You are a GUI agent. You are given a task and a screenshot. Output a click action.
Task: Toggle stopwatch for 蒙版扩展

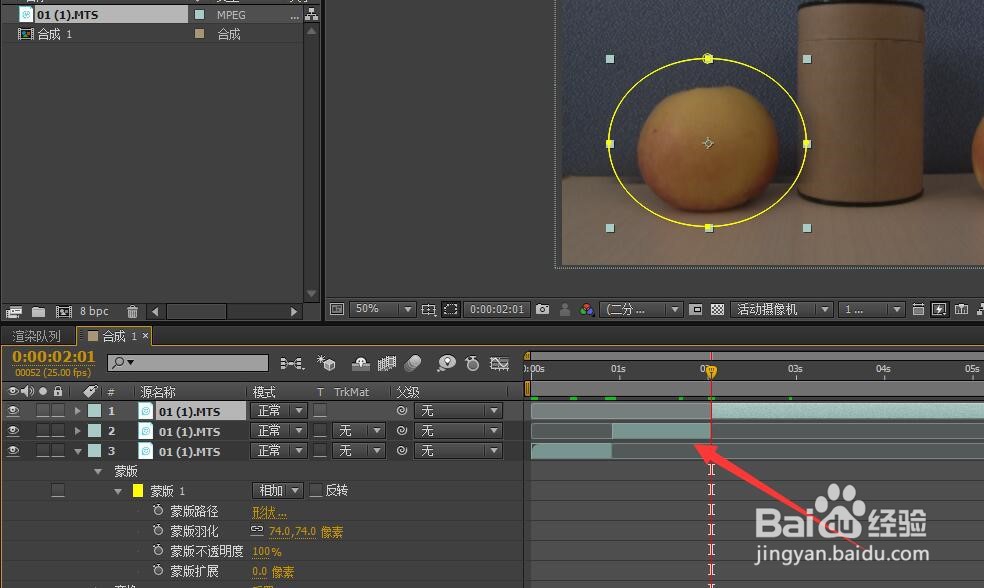click(158, 571)
